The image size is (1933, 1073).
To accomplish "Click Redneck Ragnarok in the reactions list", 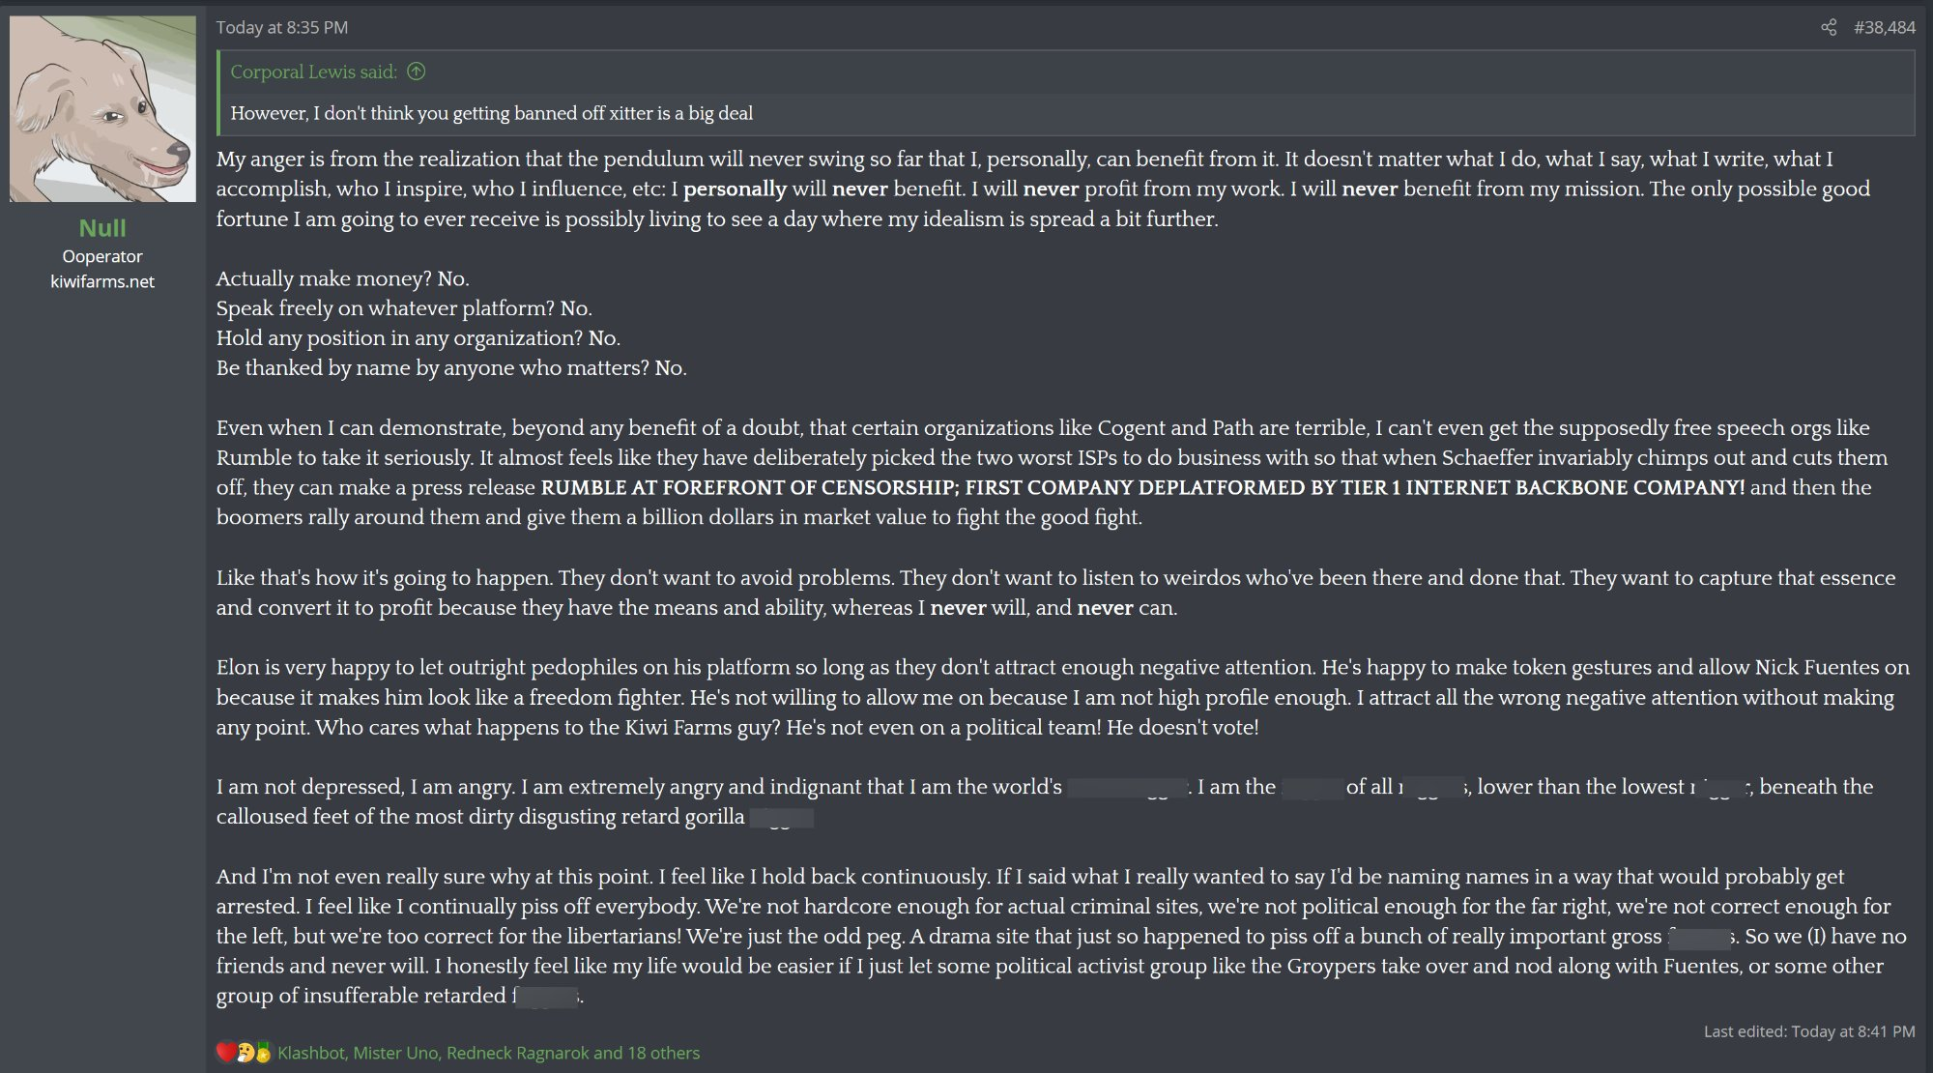I will click(517, 1053).
